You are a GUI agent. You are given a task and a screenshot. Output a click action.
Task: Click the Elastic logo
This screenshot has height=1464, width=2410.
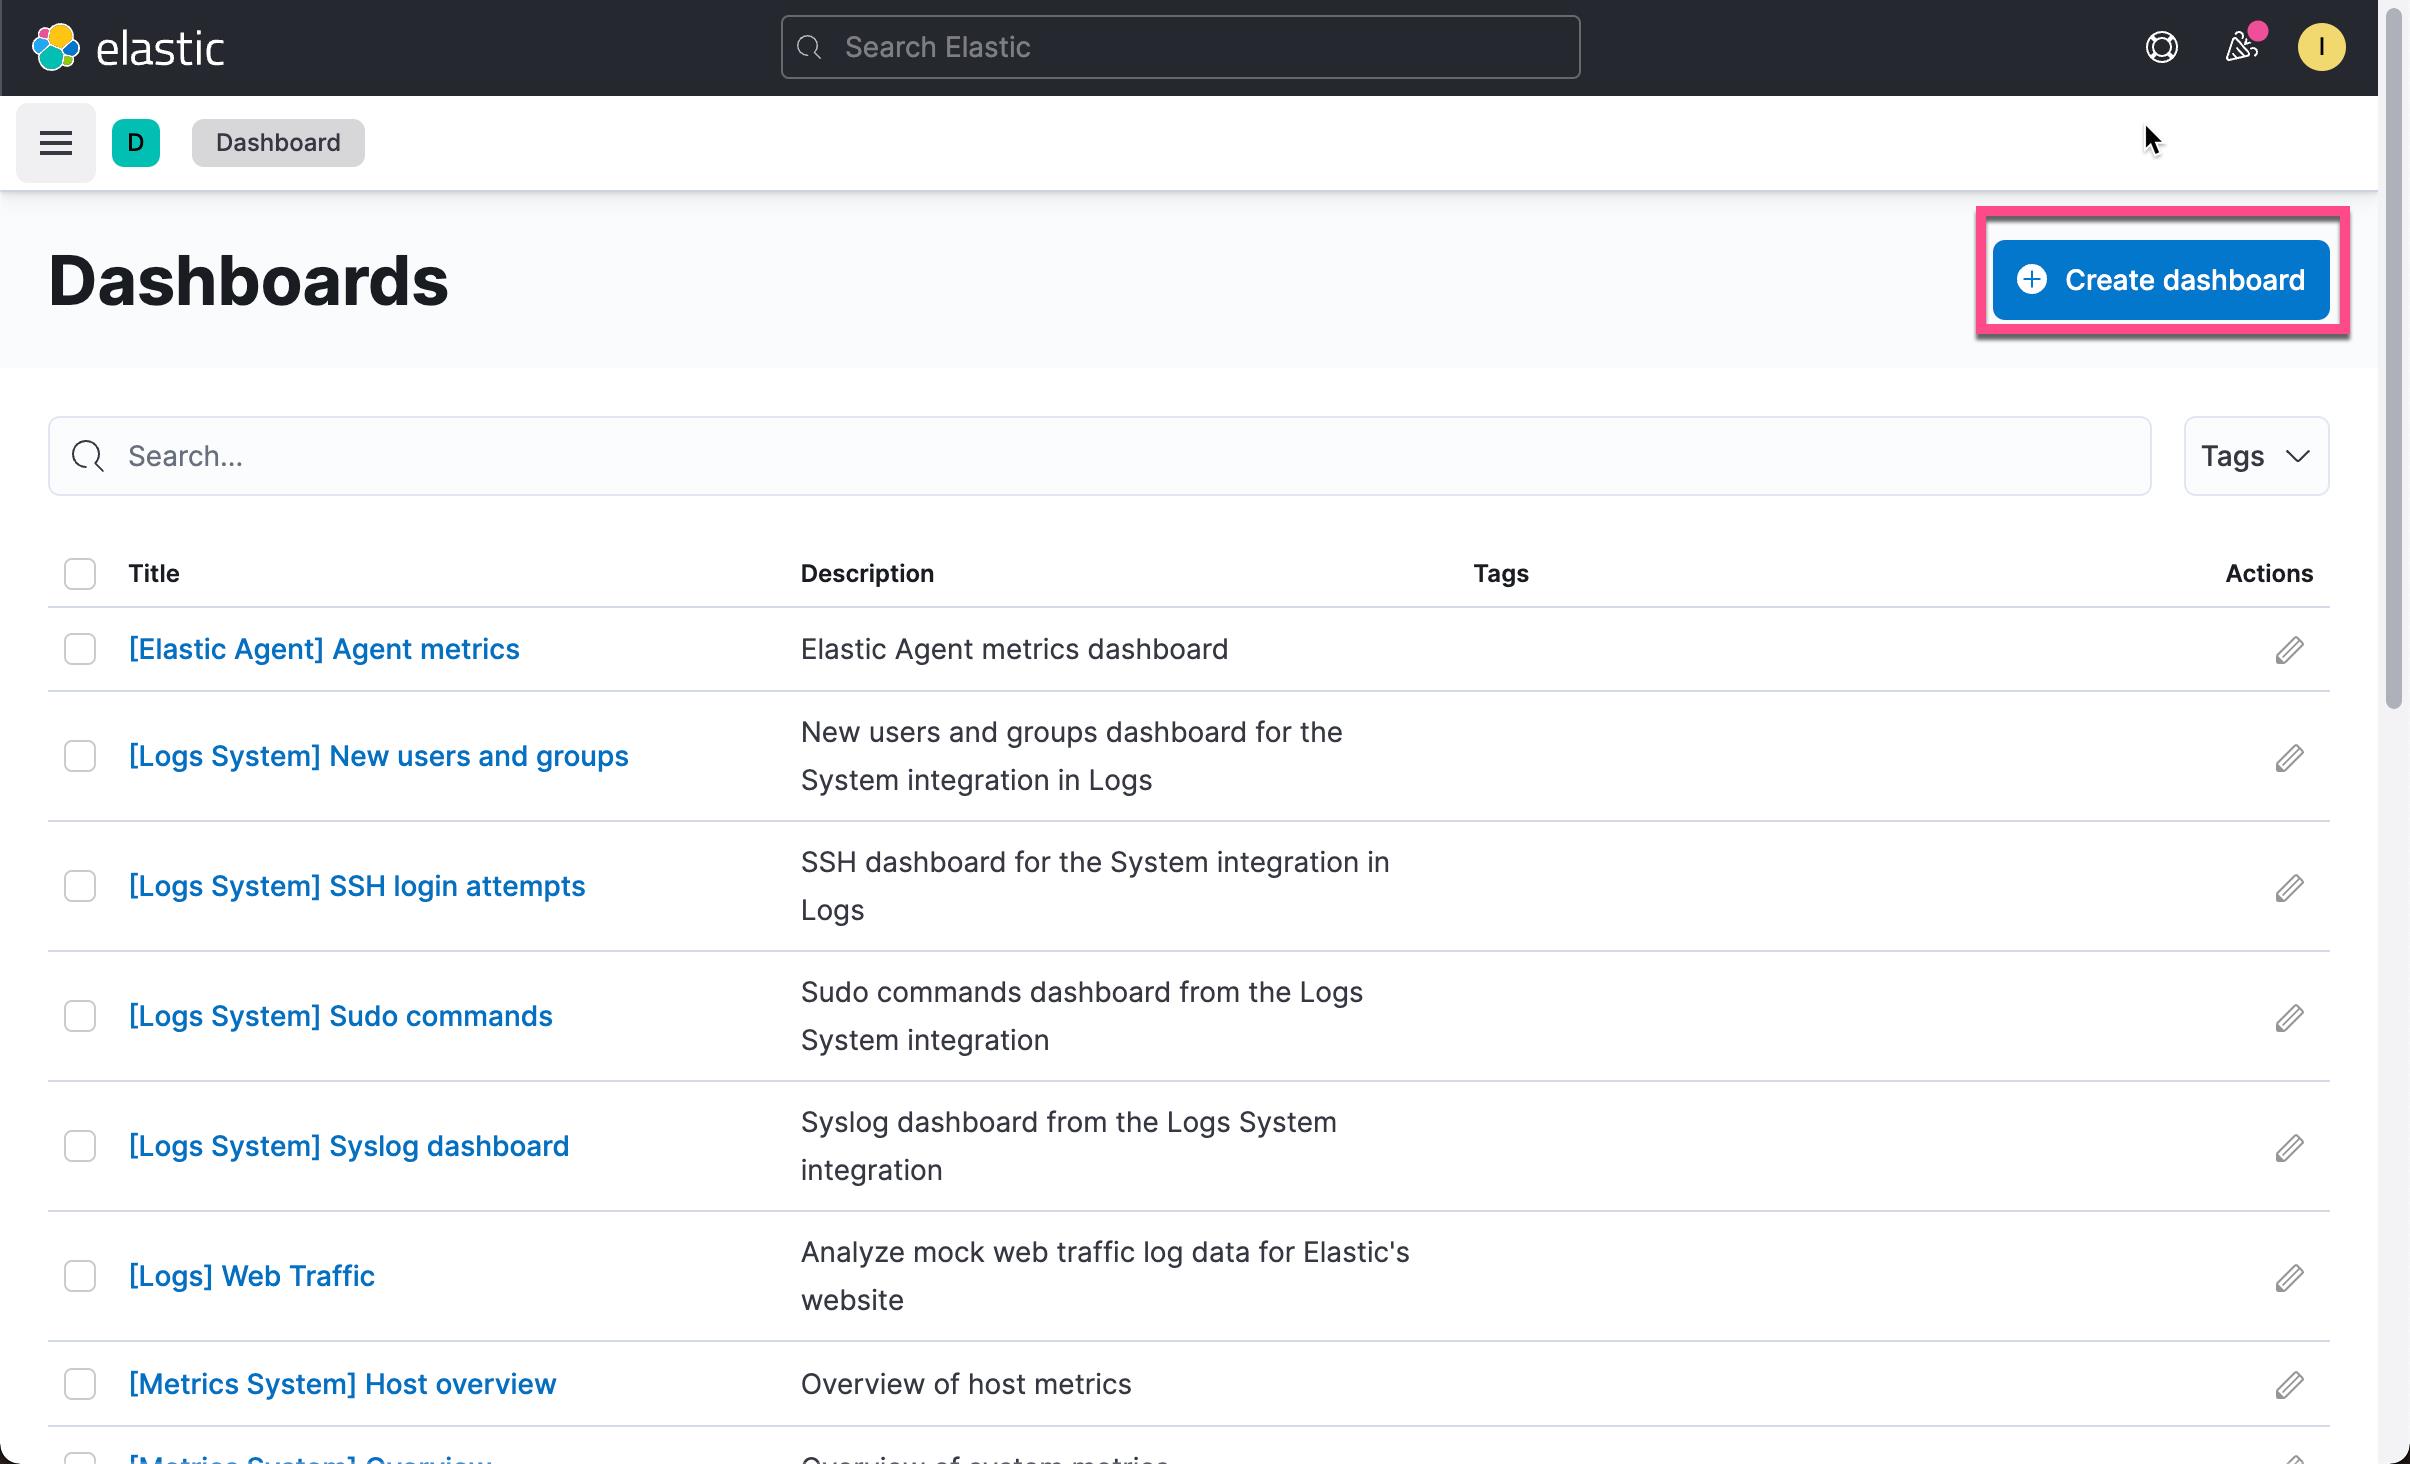tap(128, 47)
